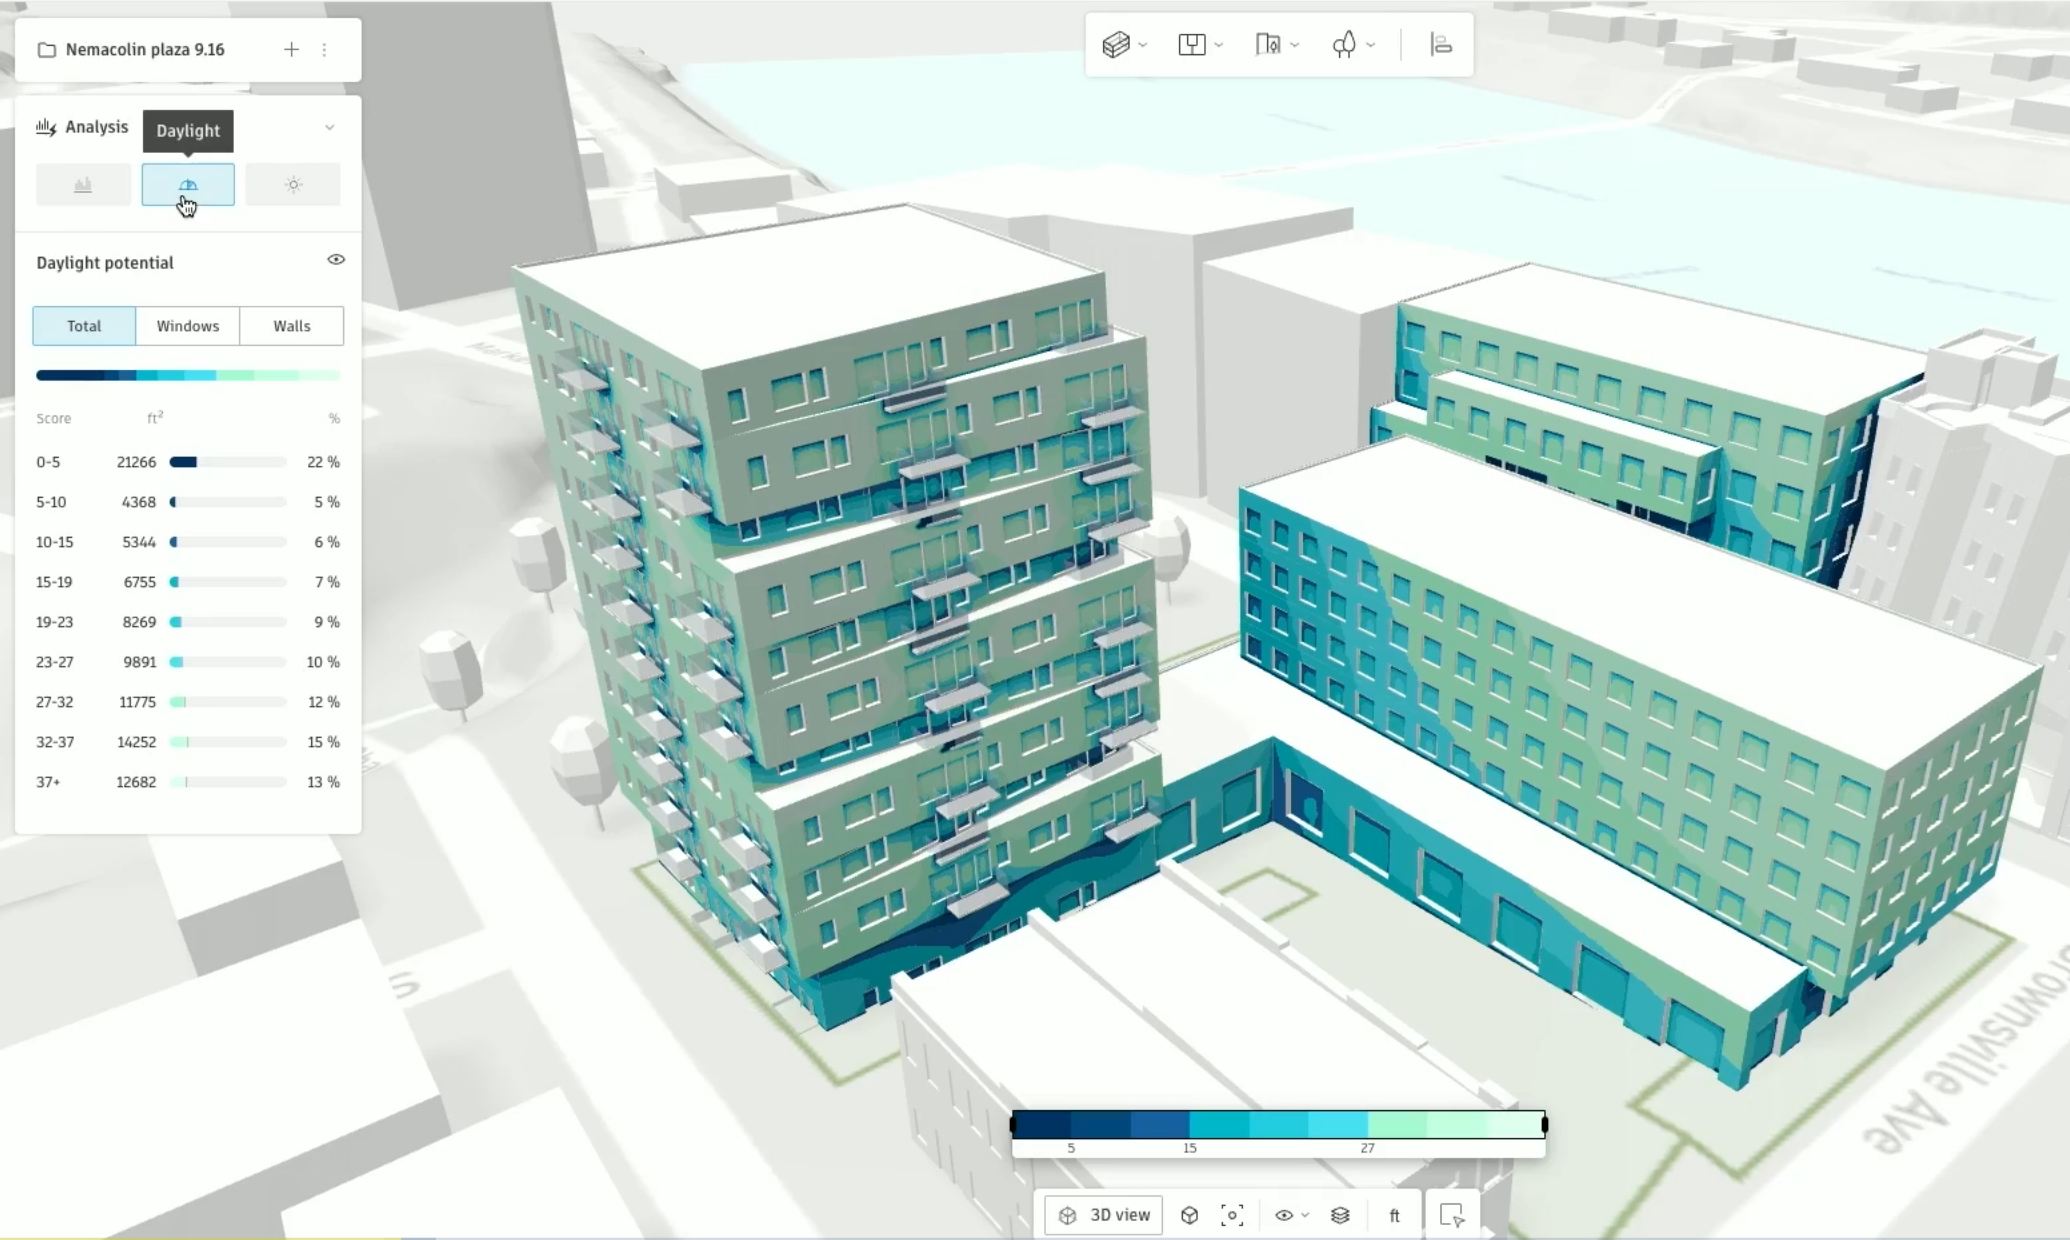Toggle the ft units button
Screen dimensions: 2070x1240
click(1394, 1215)
